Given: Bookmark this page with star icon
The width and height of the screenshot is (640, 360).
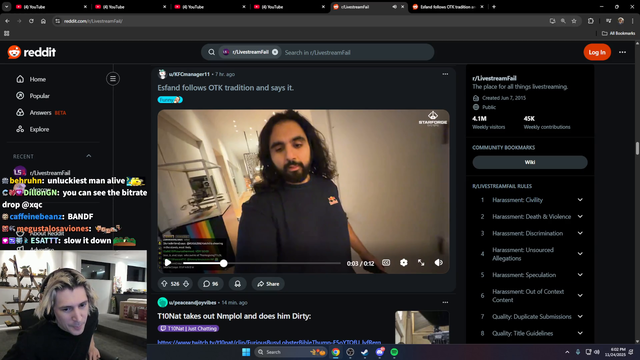Looking at the screenshot, I should (574, 21).
